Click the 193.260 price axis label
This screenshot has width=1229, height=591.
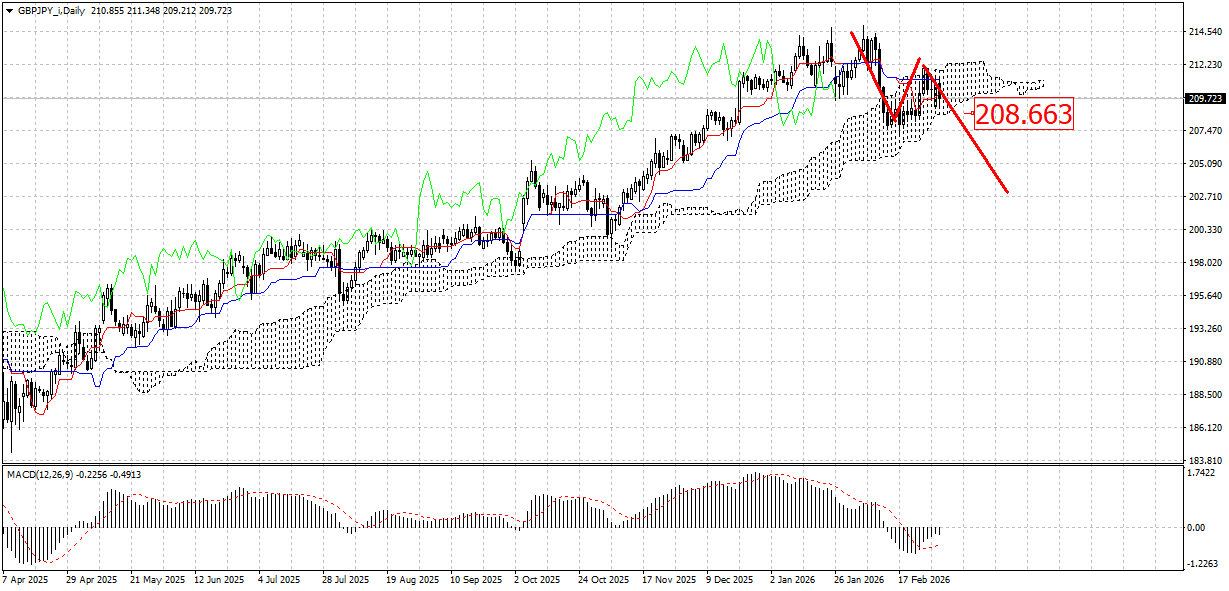click(x=1205, y=329)
